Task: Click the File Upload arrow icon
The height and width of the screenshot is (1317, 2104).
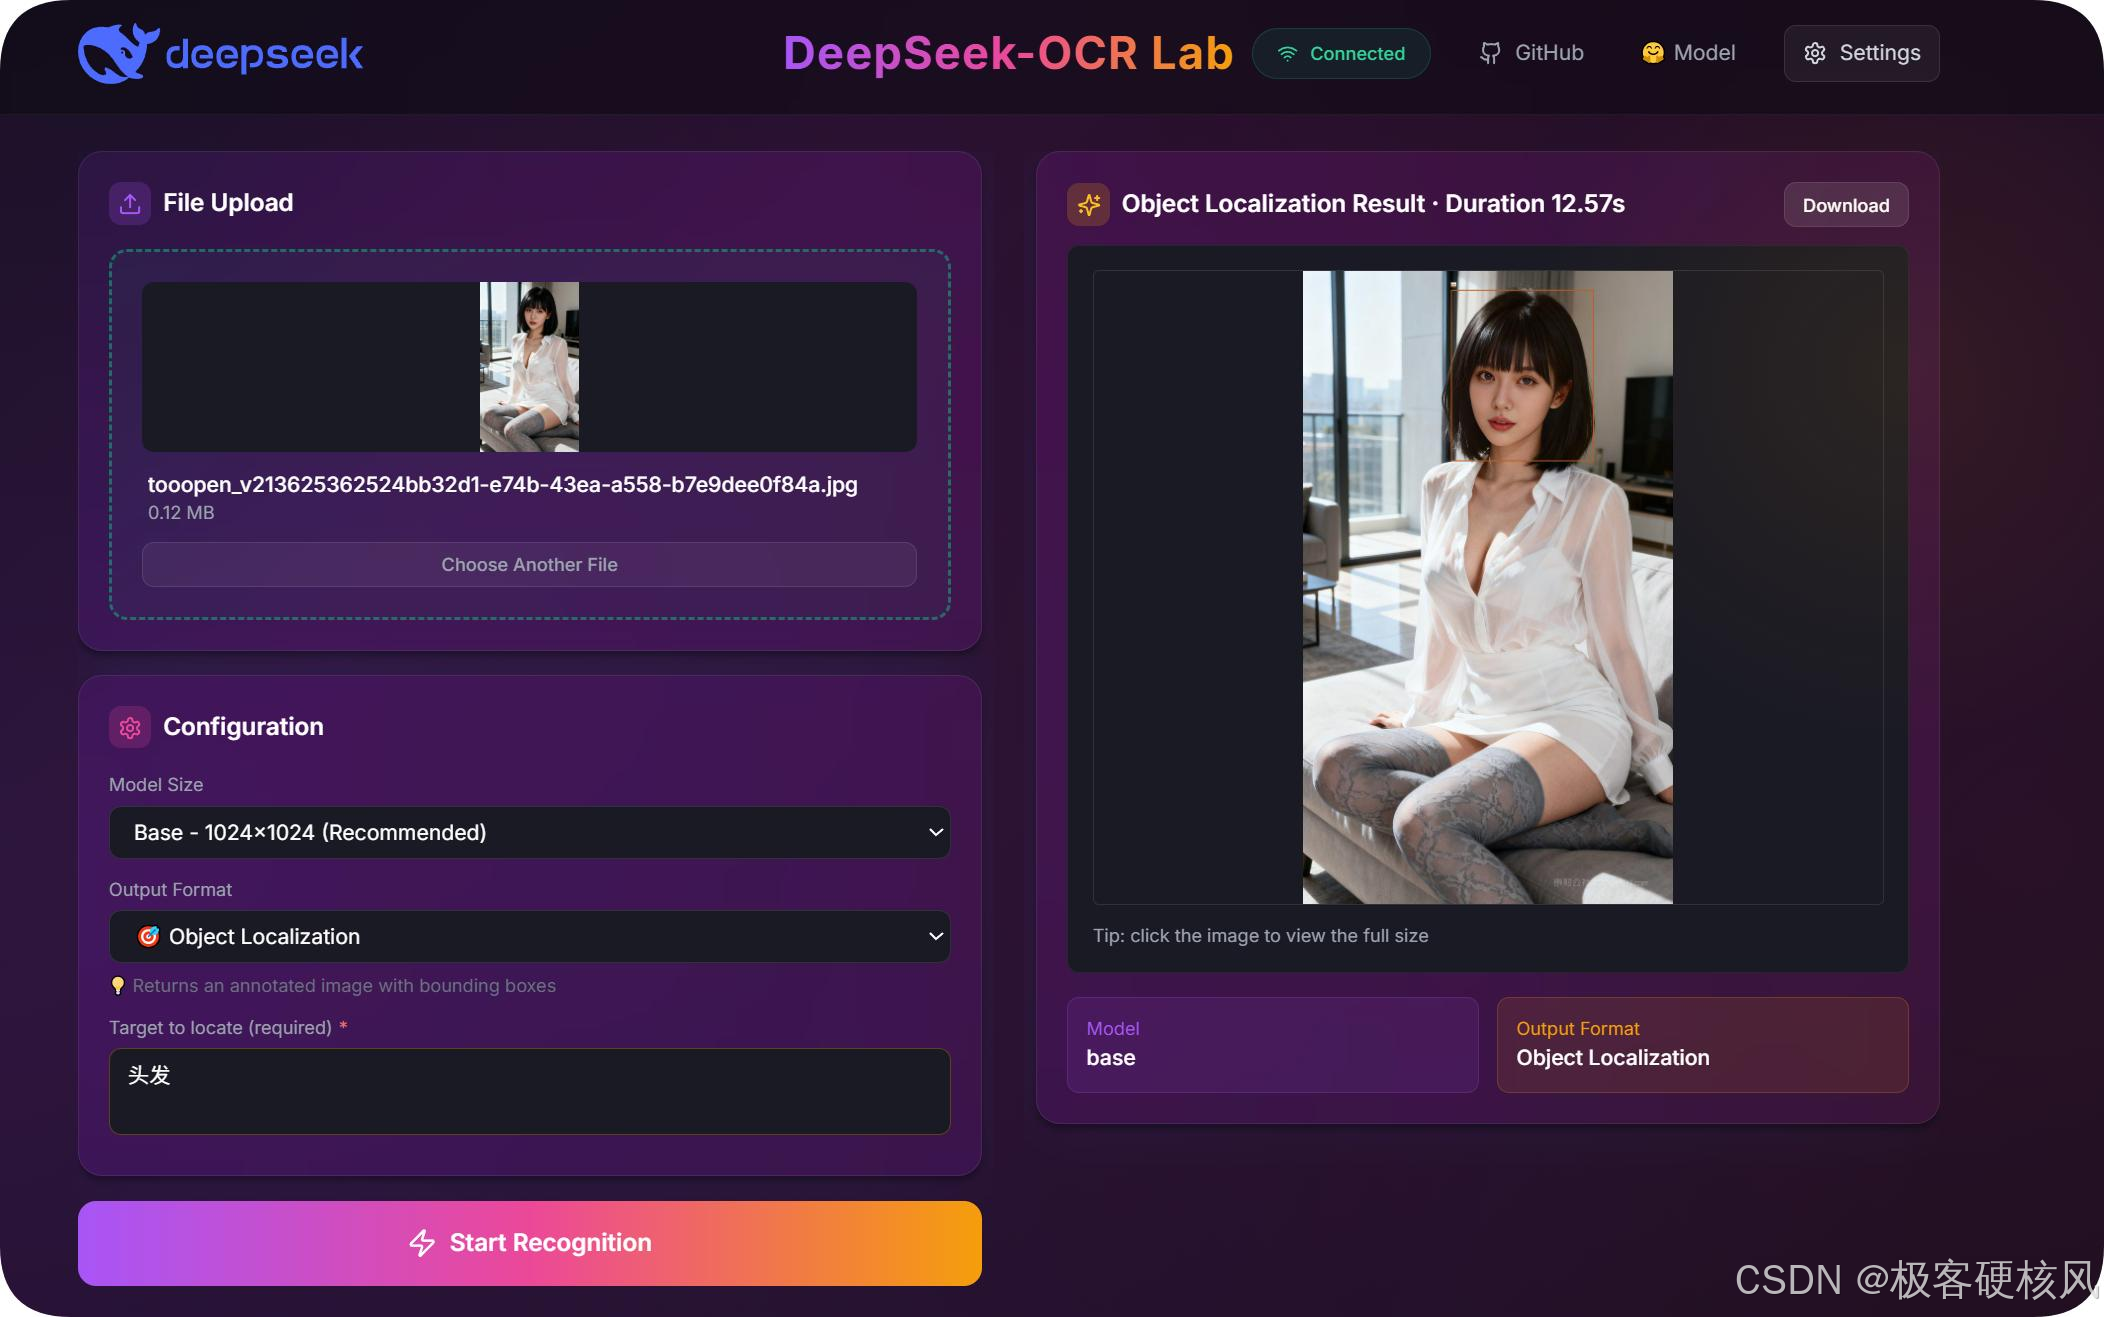Action: [130, 204]
